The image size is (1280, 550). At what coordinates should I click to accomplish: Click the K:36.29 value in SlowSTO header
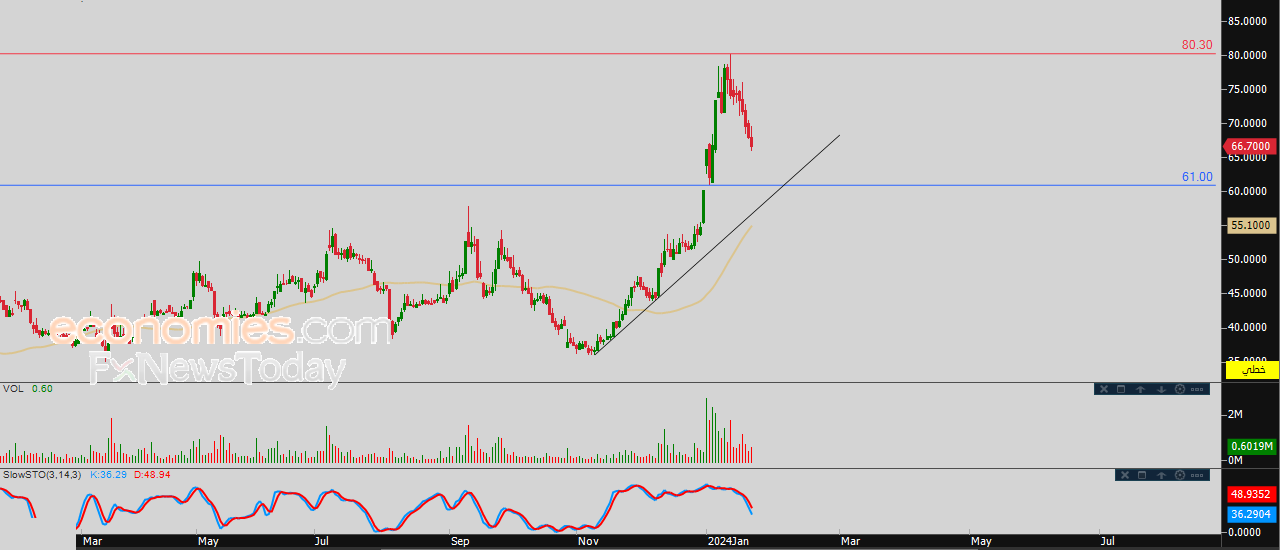[108, 474]
